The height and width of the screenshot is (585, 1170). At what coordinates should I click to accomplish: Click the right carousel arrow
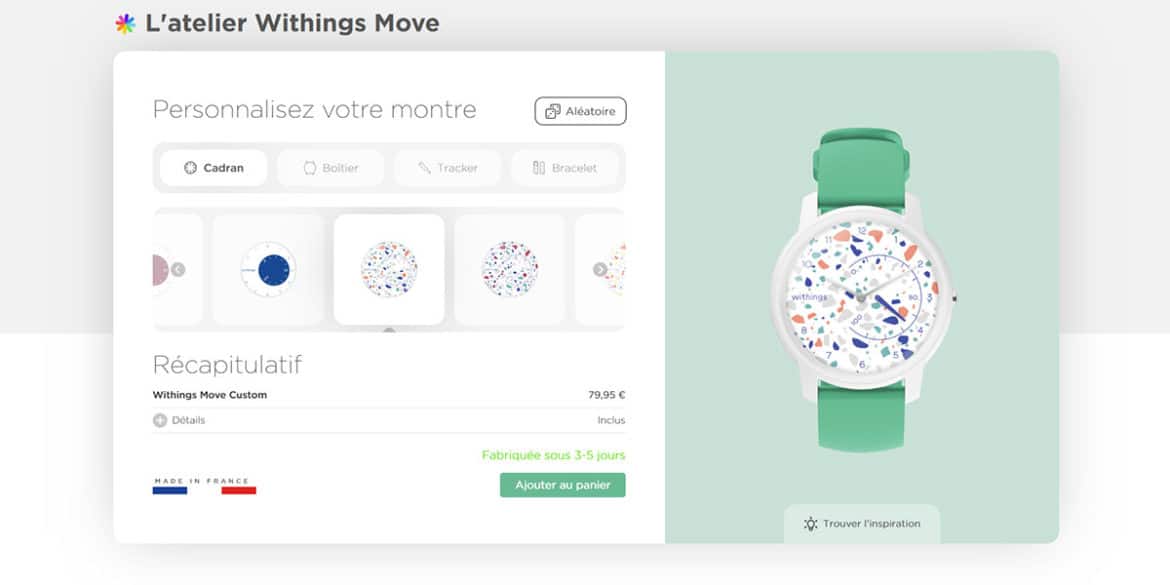click(x=600, y=269)
